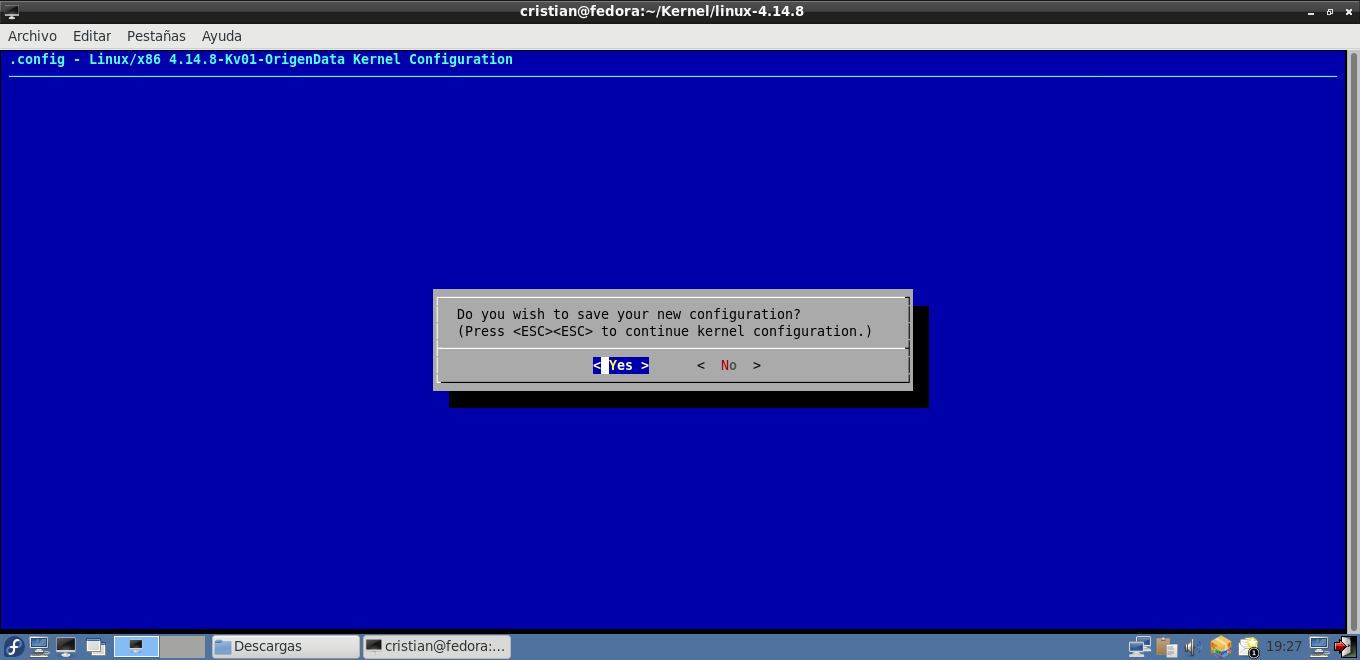The width and height of the screenshot is (1360, 660).
Task: Switch to second workspace in desktop pager
Action: [x=182, y=647]
